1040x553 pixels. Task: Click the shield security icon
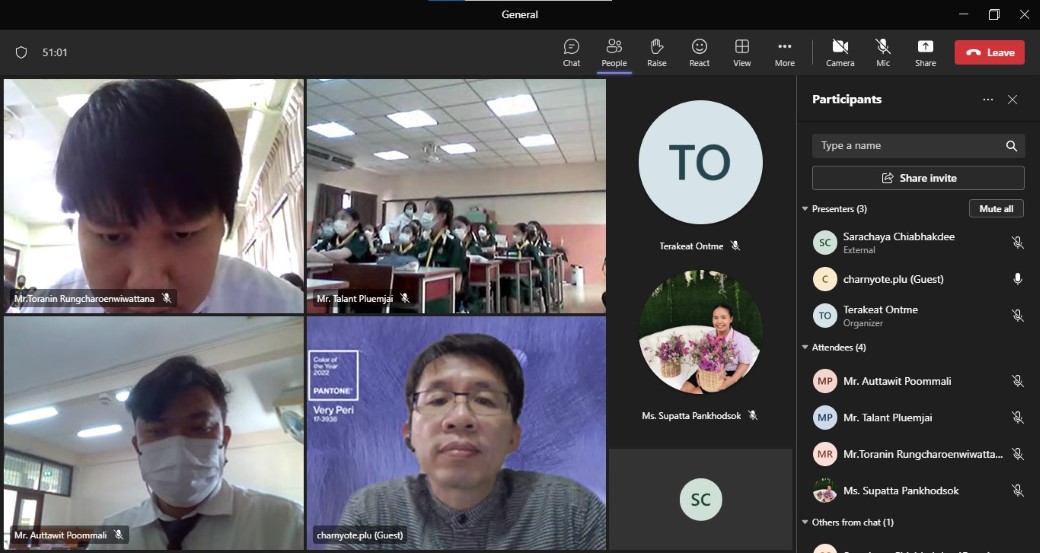click(21, 52)
